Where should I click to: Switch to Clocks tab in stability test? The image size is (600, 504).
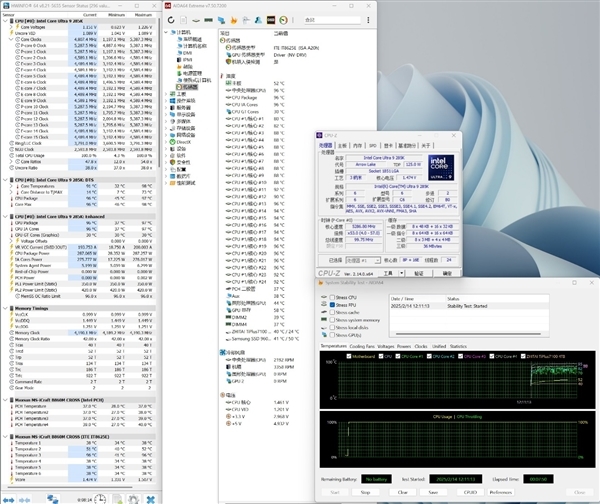(x=421, y=346)
